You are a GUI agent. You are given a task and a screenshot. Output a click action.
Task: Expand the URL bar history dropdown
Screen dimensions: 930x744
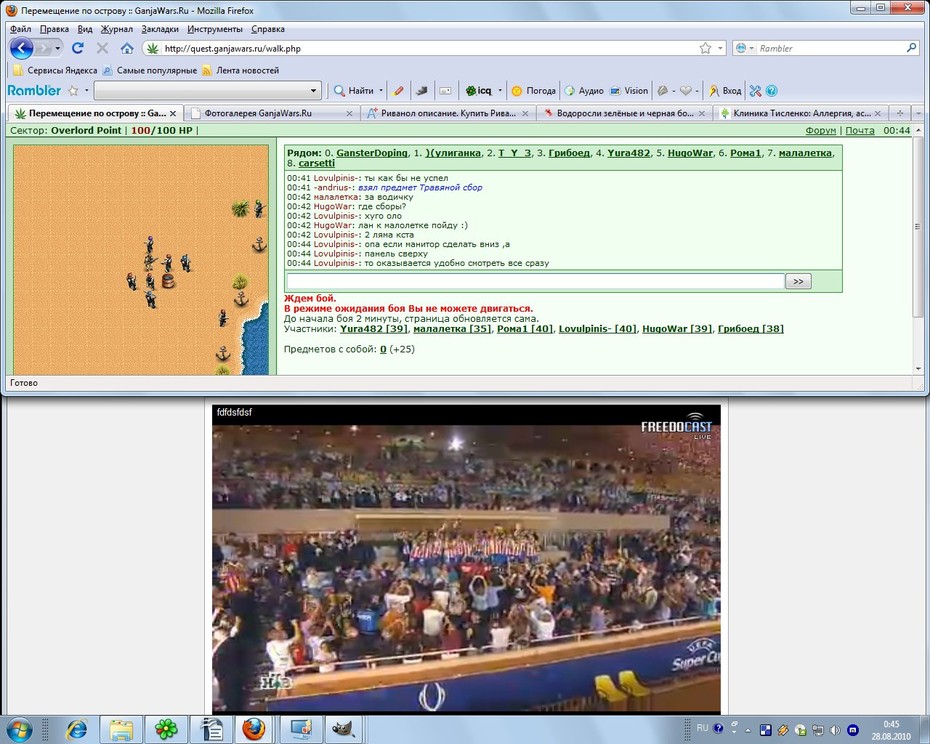721,48
